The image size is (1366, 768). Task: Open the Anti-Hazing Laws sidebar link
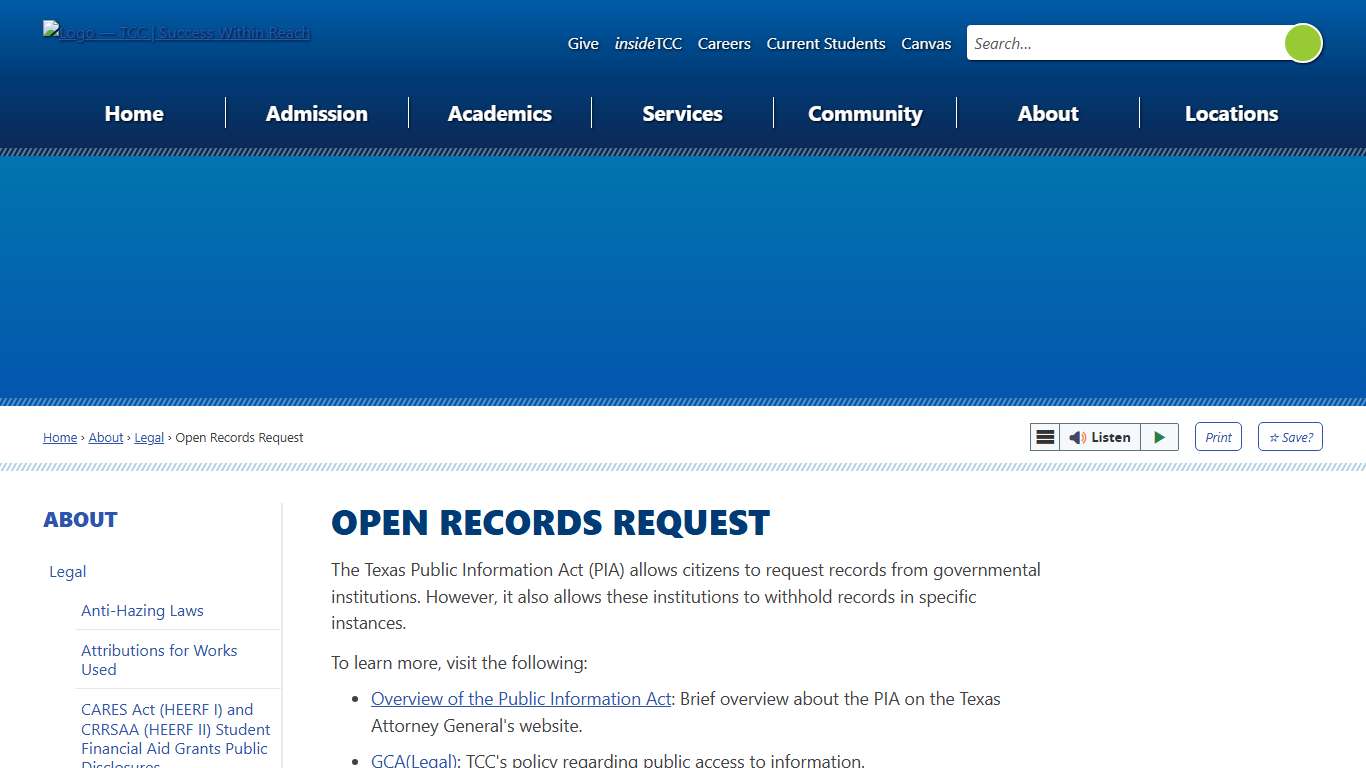tap(142, 610)
